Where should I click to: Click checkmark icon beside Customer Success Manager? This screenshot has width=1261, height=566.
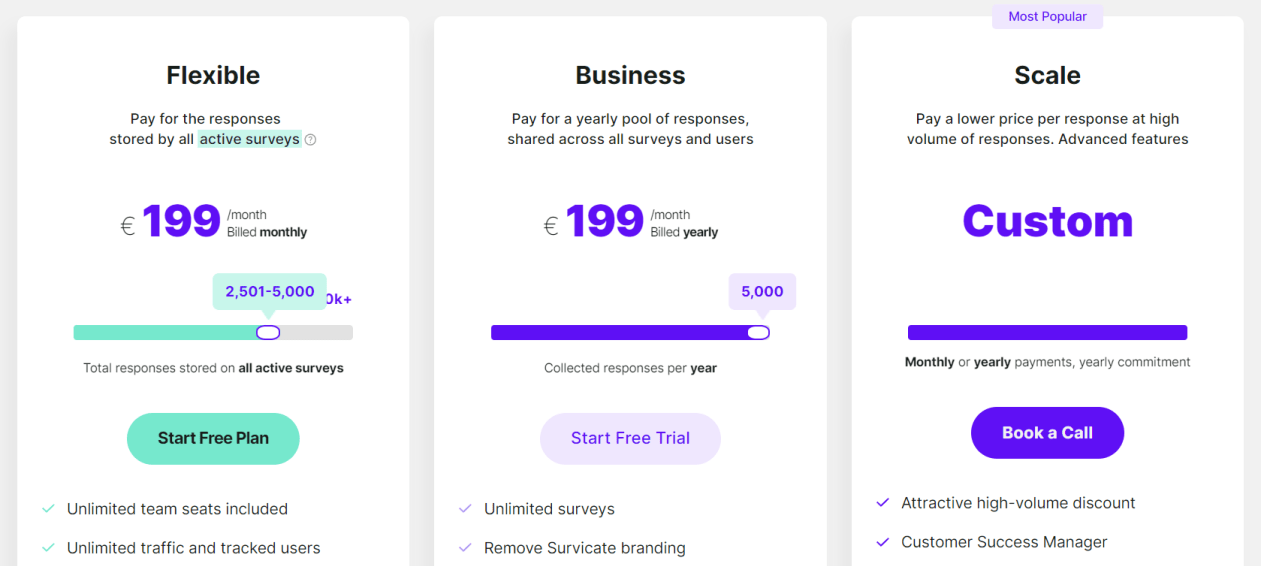pyautogui.click(x=882, y=542)
